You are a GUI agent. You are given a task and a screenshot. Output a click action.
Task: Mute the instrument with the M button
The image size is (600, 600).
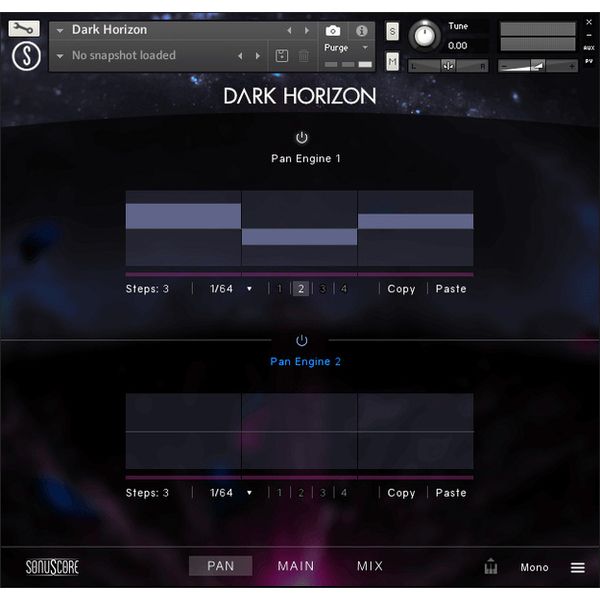pos(392,61)
